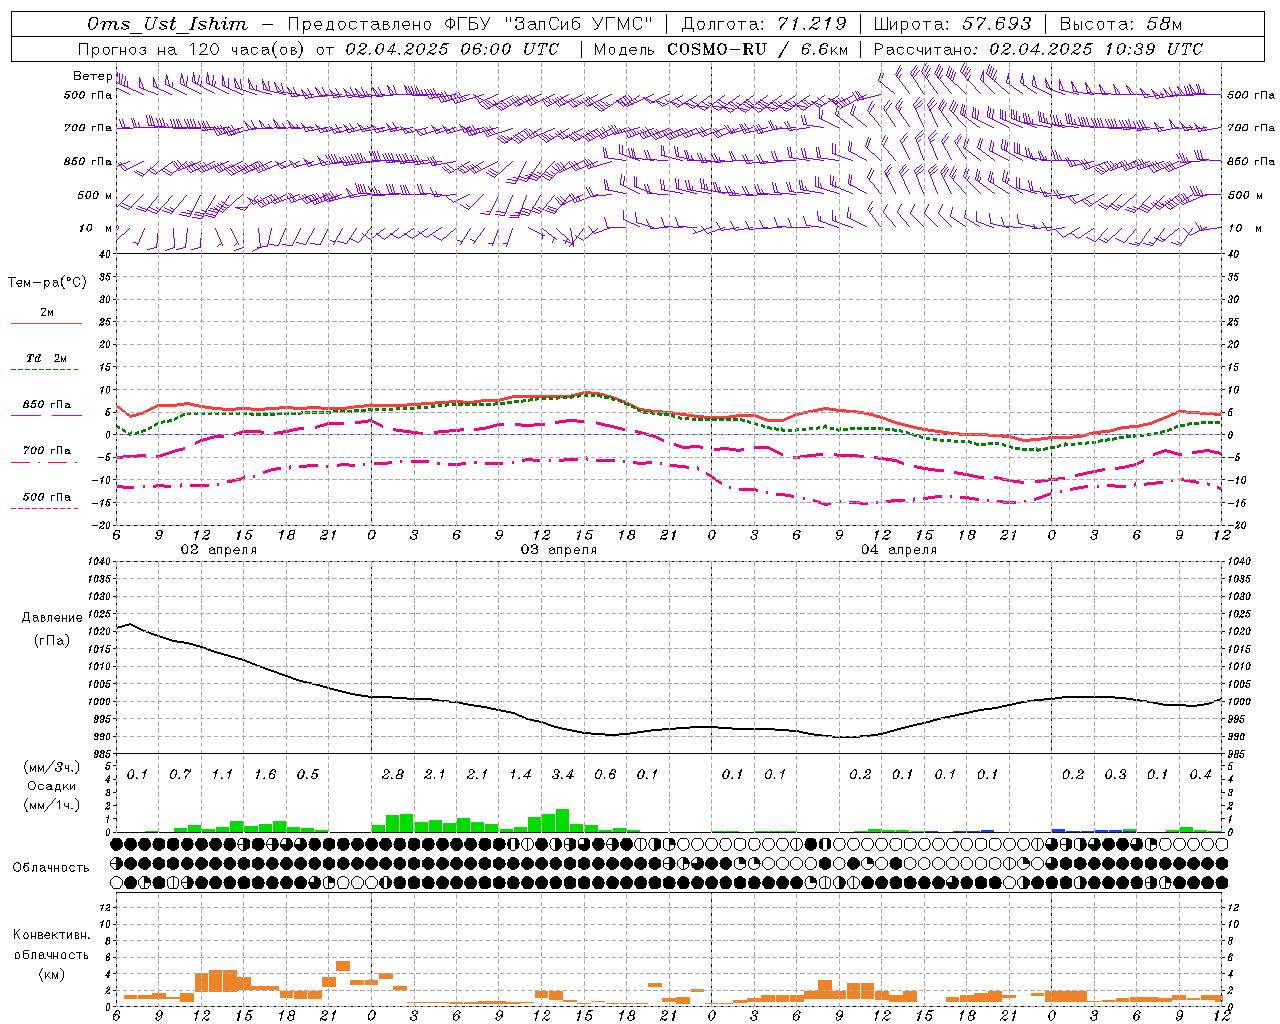1280x1024 pixels.
Task: Select the date label 04 апреля
Action: [899, 550]
